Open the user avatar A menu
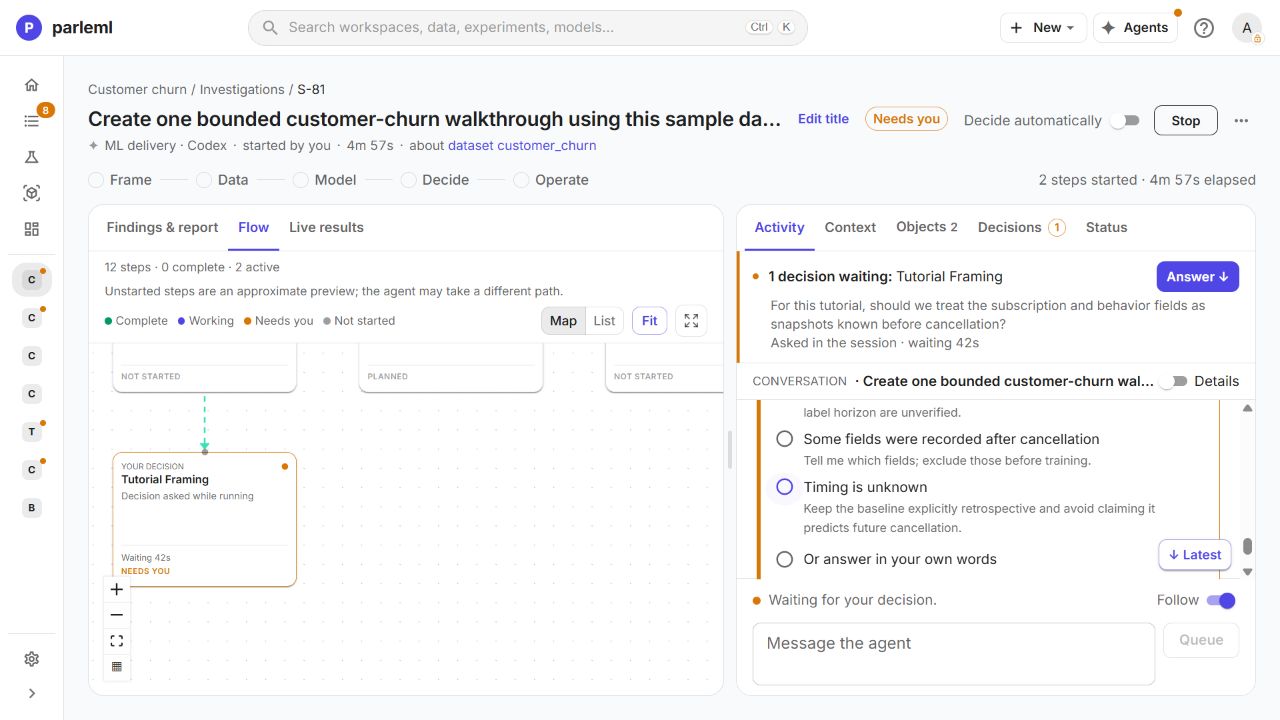1280x720 pixels. tap(1247, 28)
